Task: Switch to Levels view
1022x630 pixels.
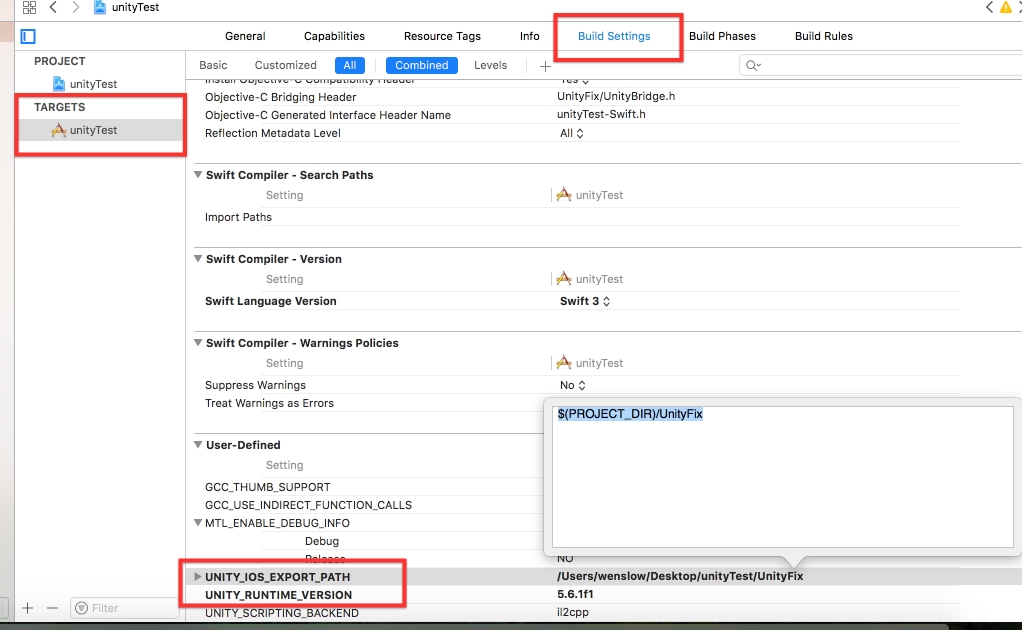Action: pyautogui.click(x=490, y=65)
